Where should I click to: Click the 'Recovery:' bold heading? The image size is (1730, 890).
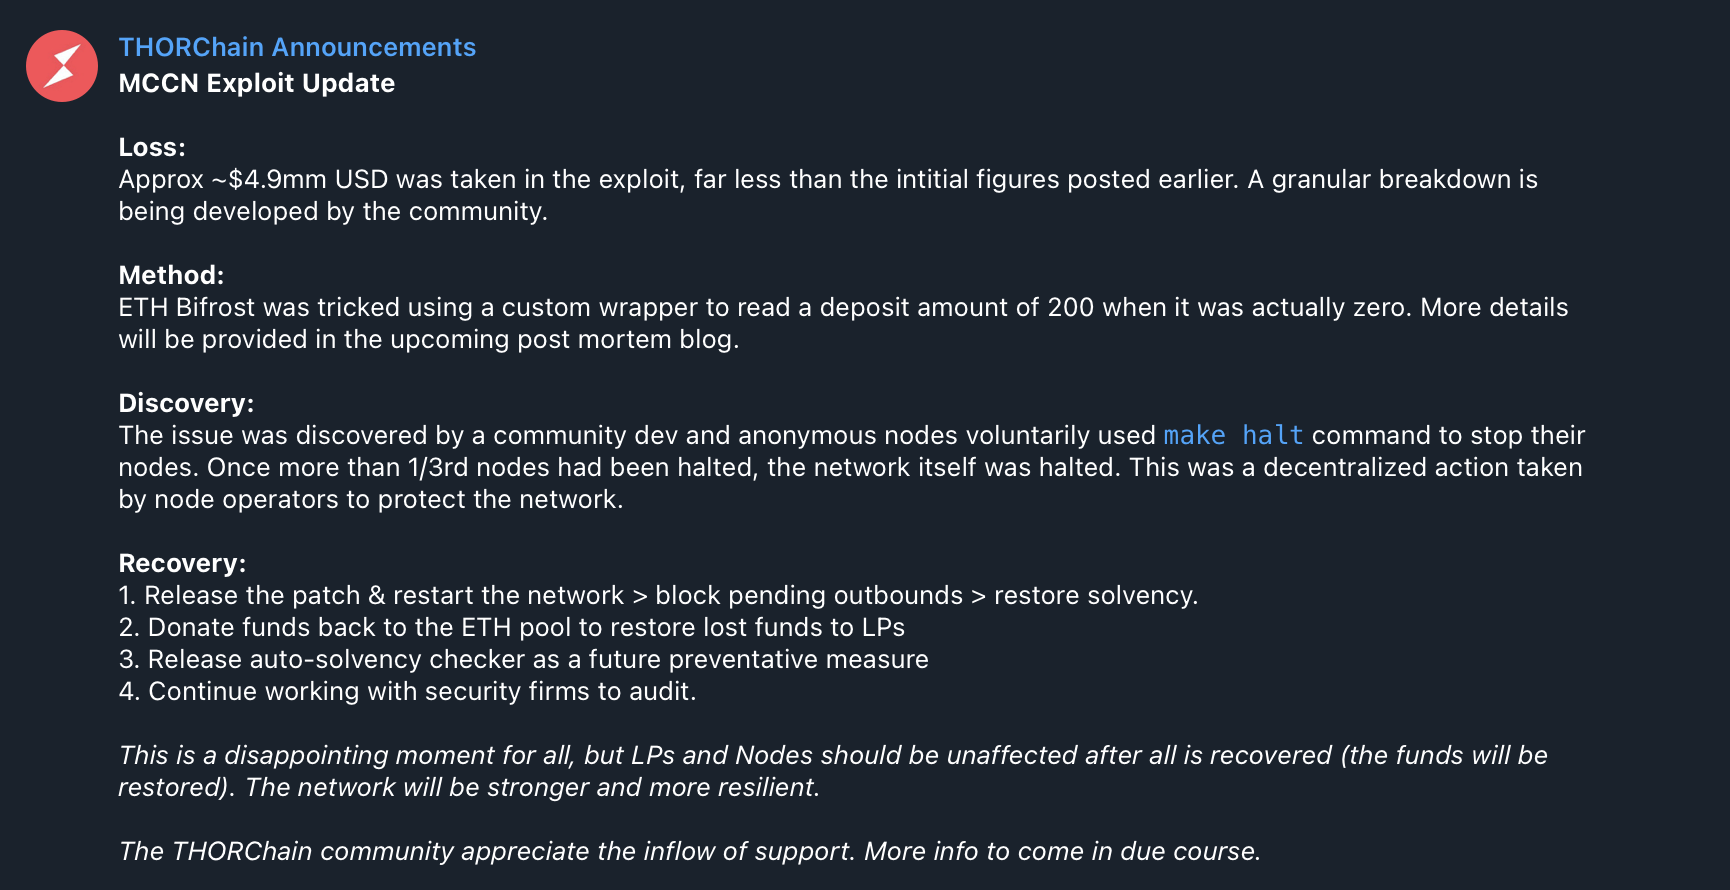182,563
